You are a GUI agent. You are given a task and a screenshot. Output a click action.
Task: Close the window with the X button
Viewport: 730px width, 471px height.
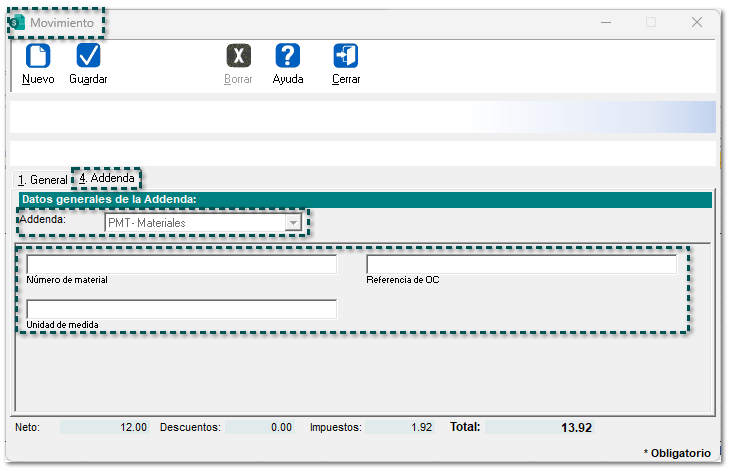coord(697,22)
